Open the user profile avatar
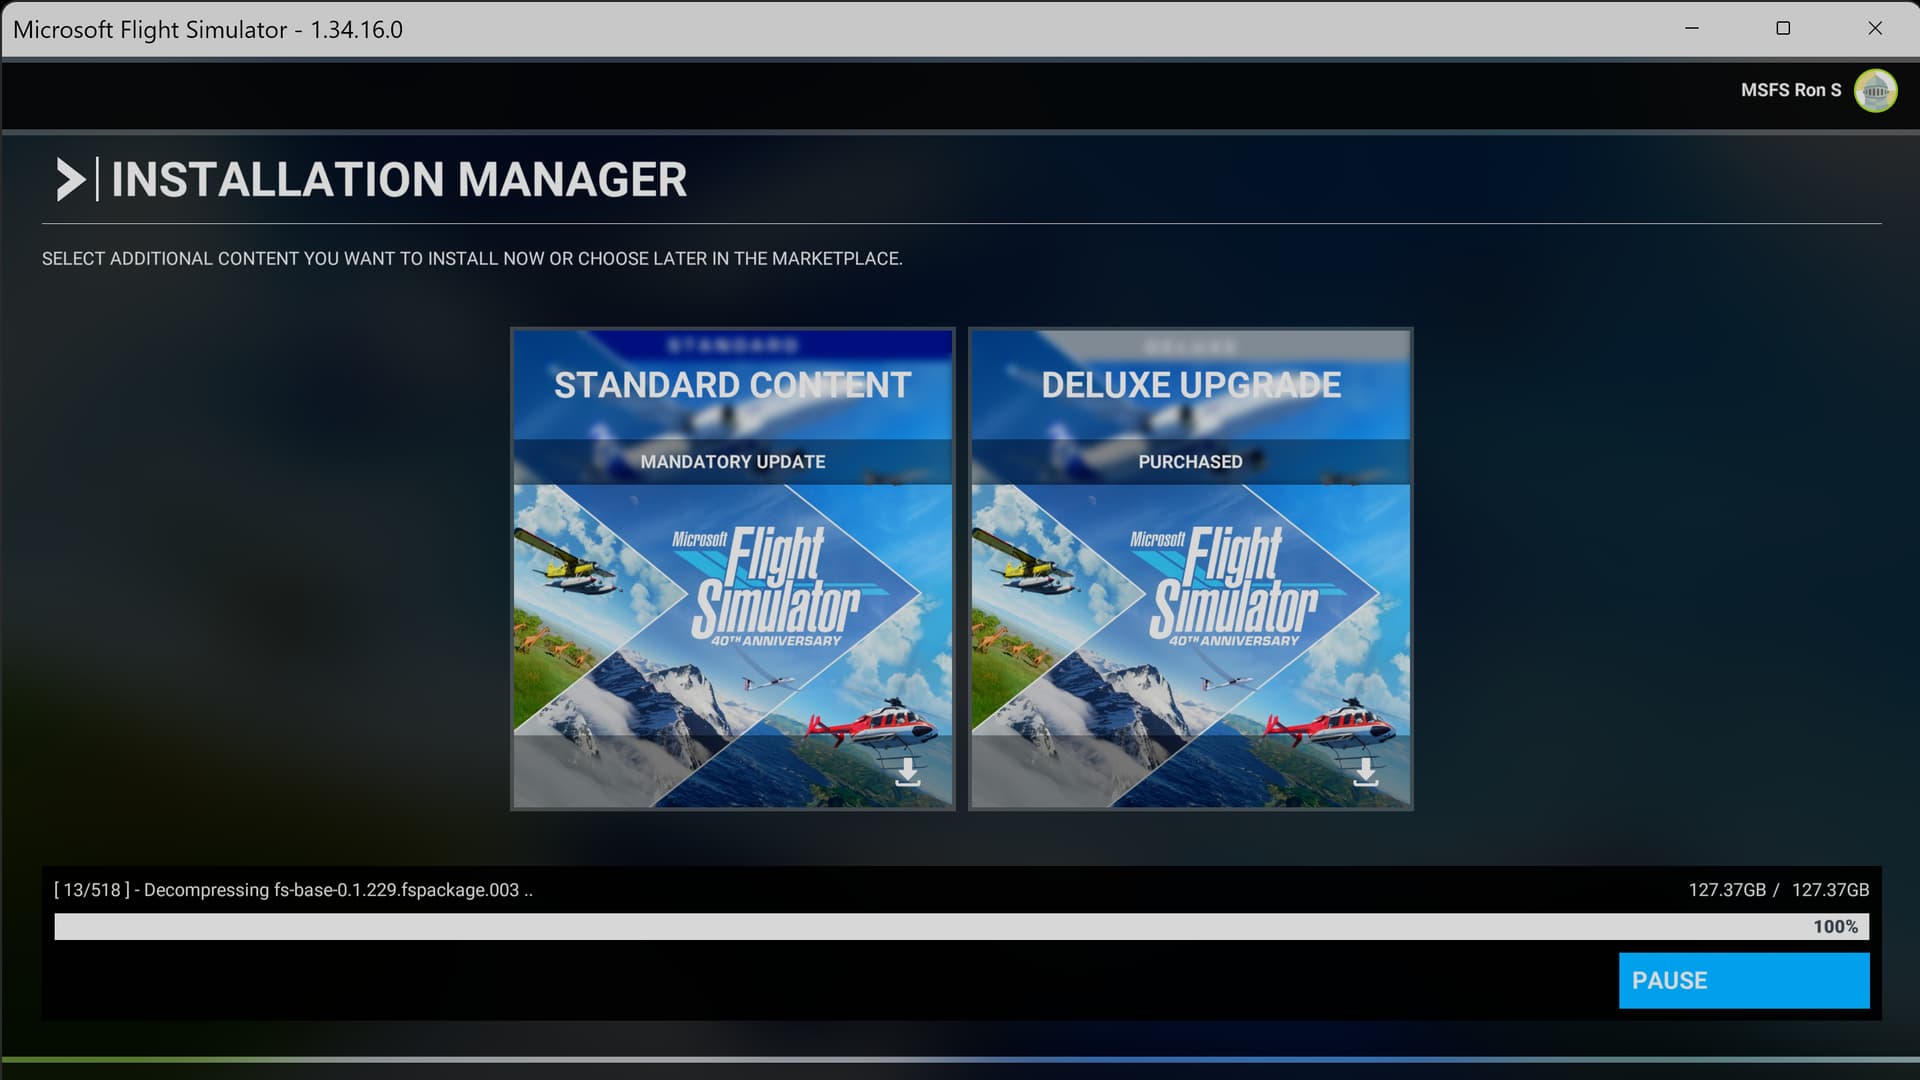 pyautogui.click(x=1875, y=91)
